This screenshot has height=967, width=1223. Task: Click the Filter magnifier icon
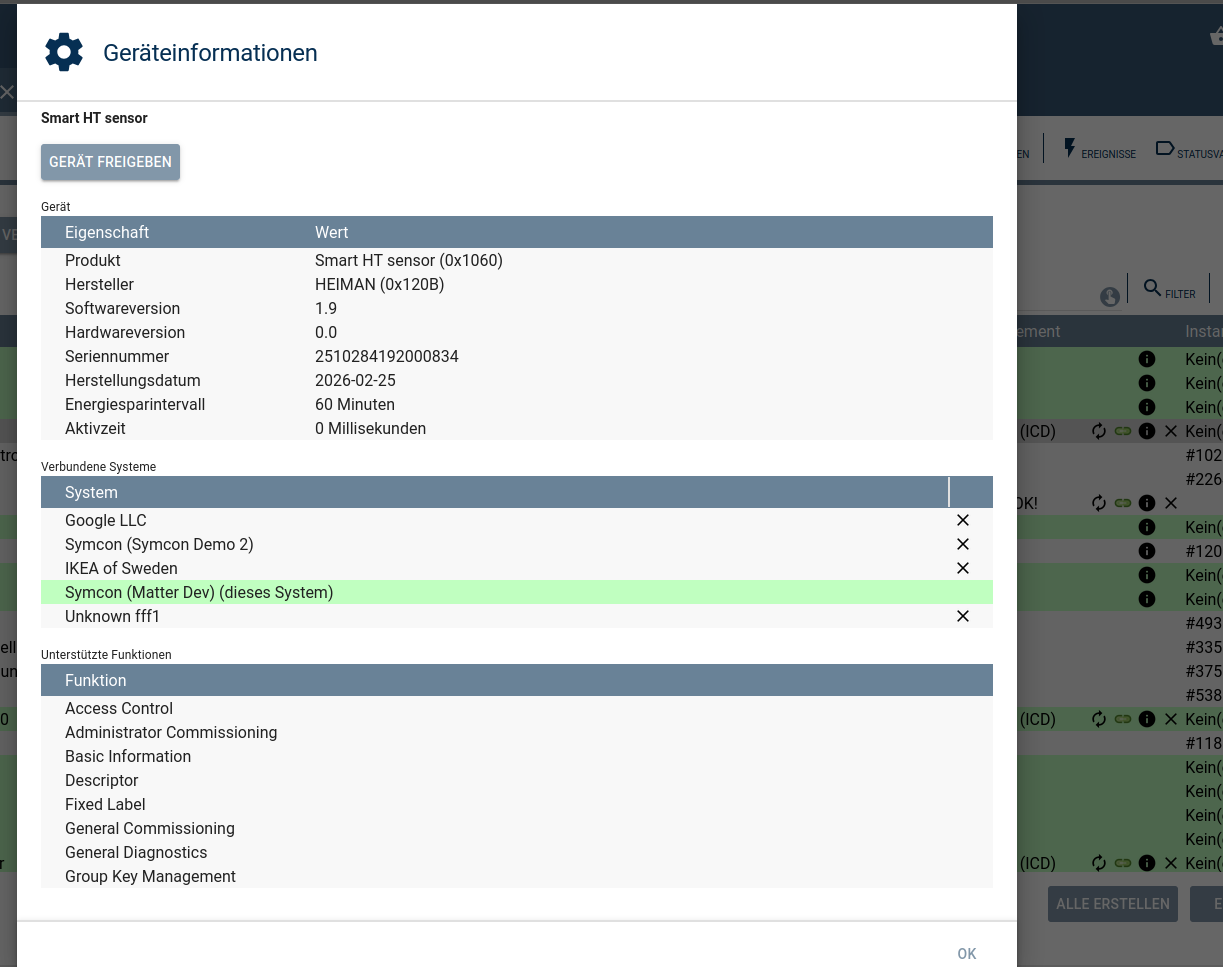(1152, 288)
